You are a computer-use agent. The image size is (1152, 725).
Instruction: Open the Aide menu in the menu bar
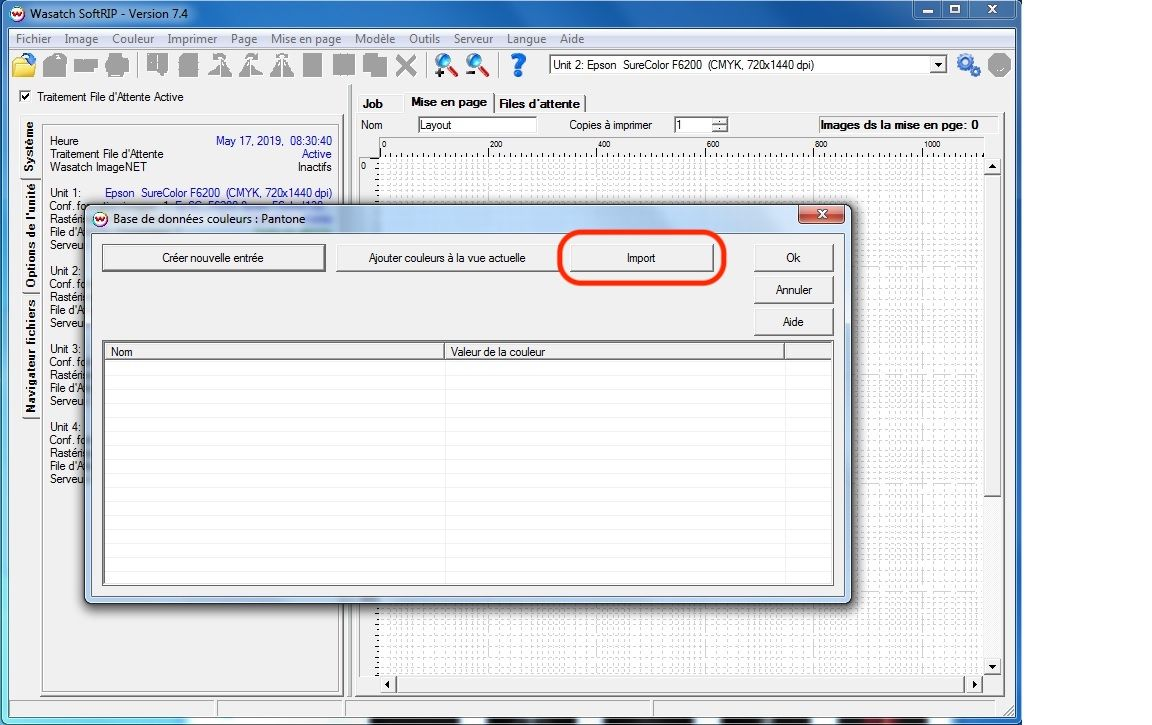pyautogui.click(x=572, y=39)
